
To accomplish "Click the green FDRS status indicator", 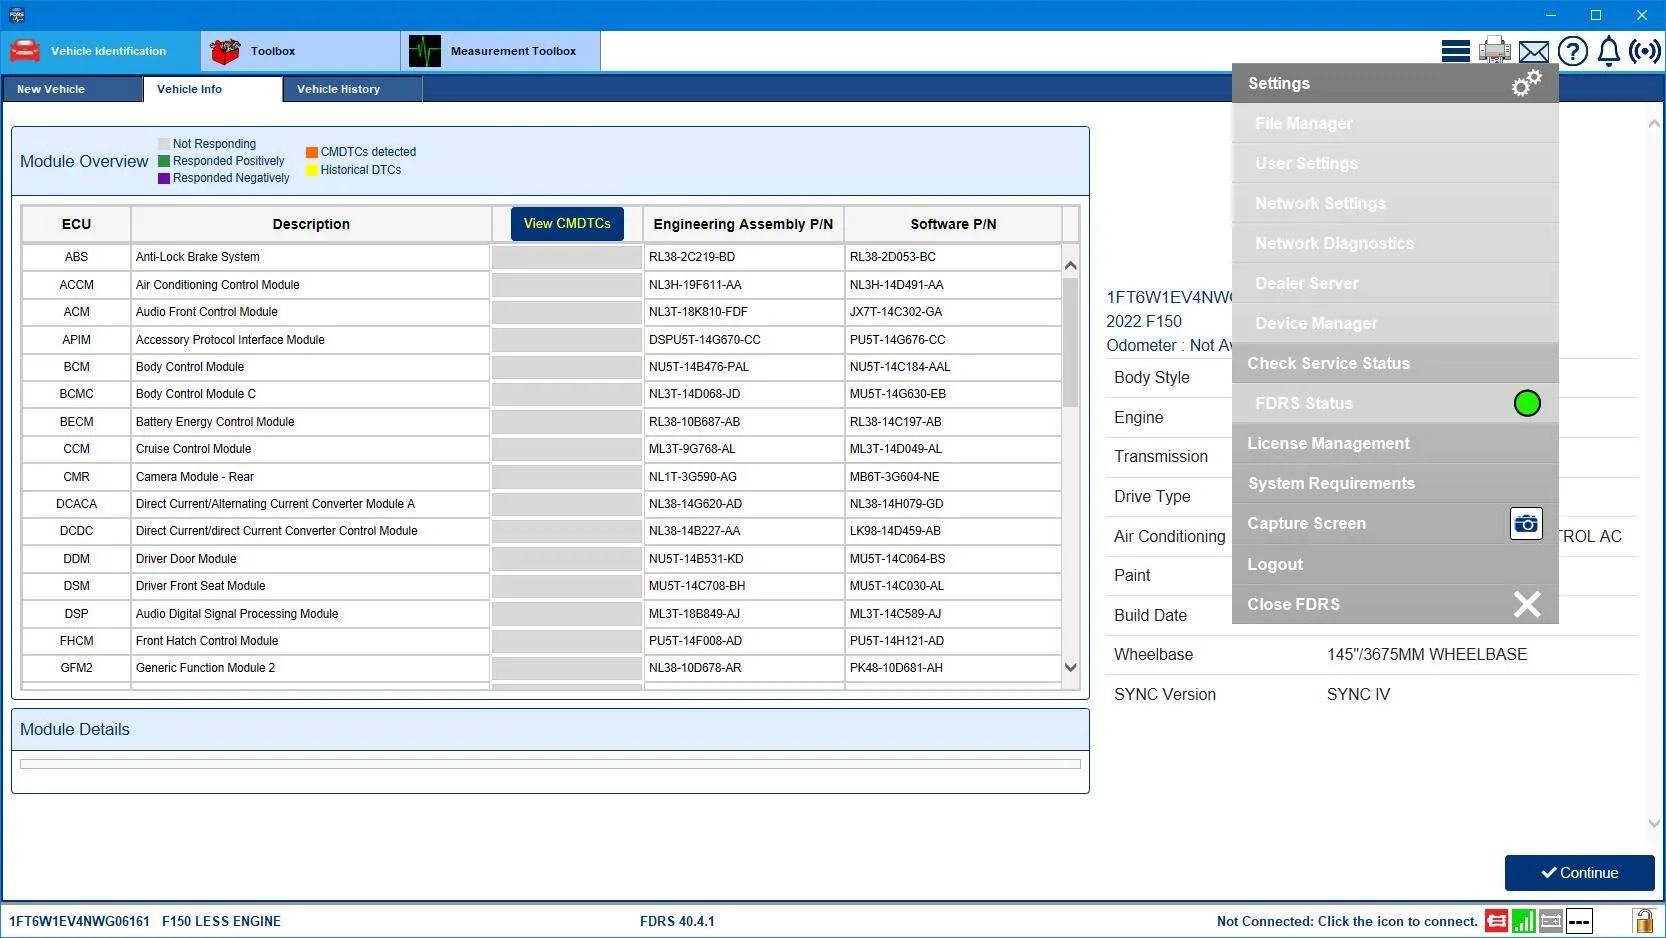I will click(1527, 403).
